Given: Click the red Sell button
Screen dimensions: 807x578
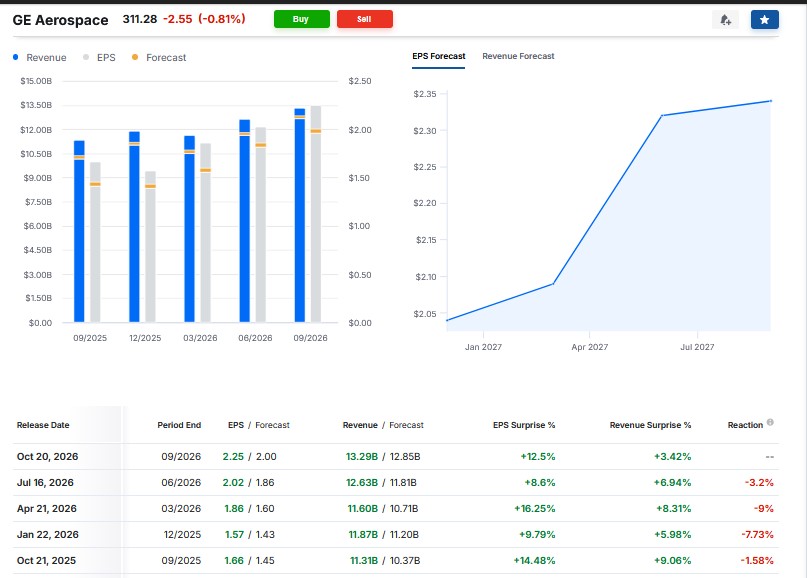Looking at the screenshot, I should coord(365,19).
